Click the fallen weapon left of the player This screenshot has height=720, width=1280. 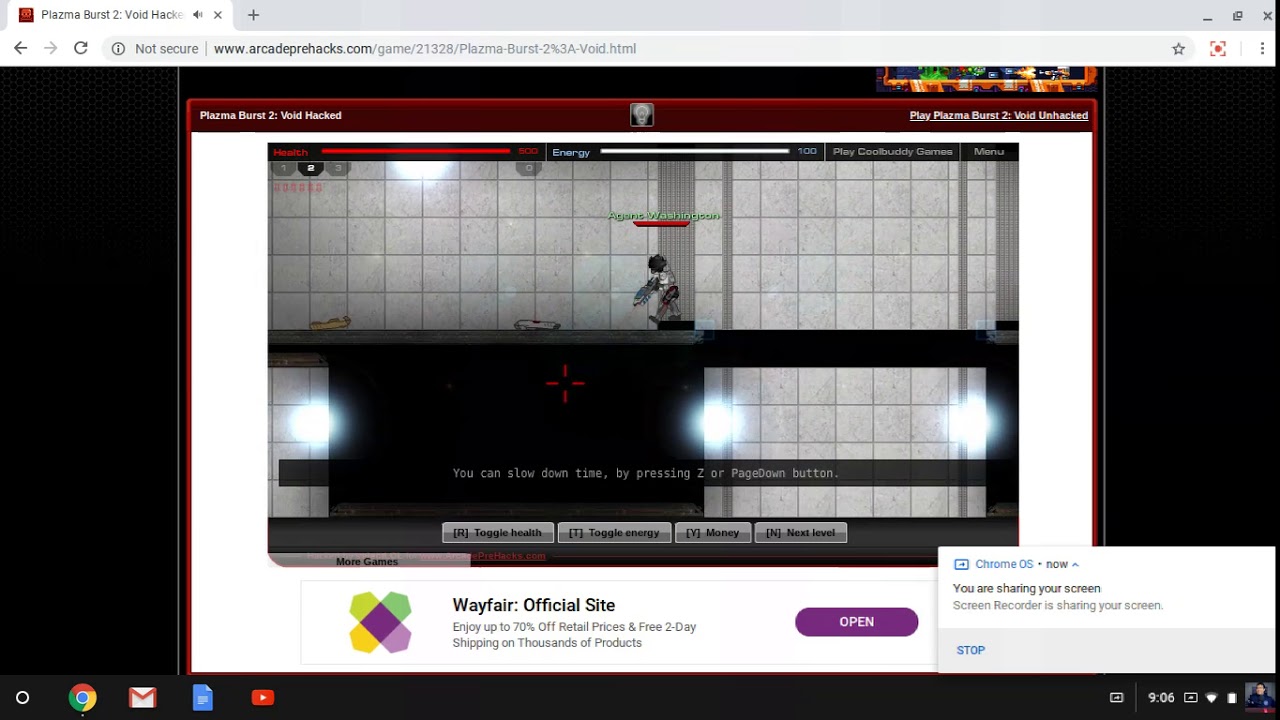537,324
